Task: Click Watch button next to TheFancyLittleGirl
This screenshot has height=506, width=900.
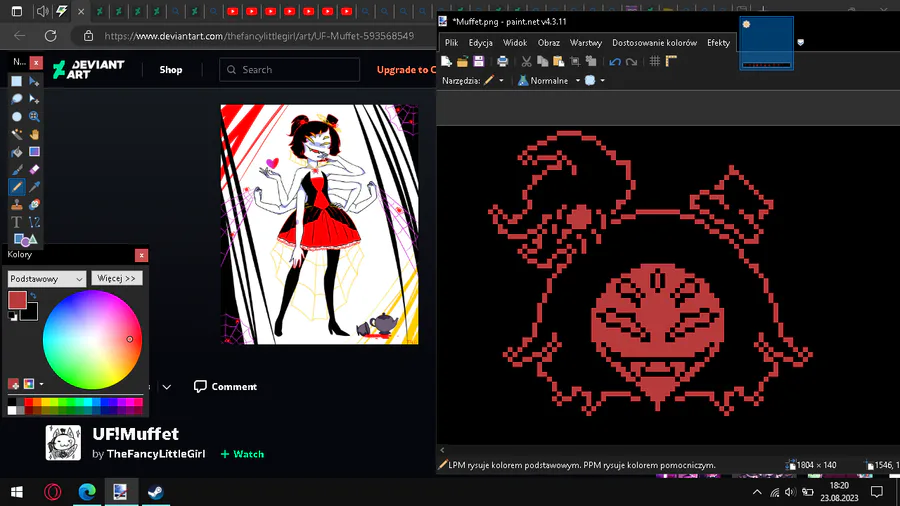Action: (242, 454)
